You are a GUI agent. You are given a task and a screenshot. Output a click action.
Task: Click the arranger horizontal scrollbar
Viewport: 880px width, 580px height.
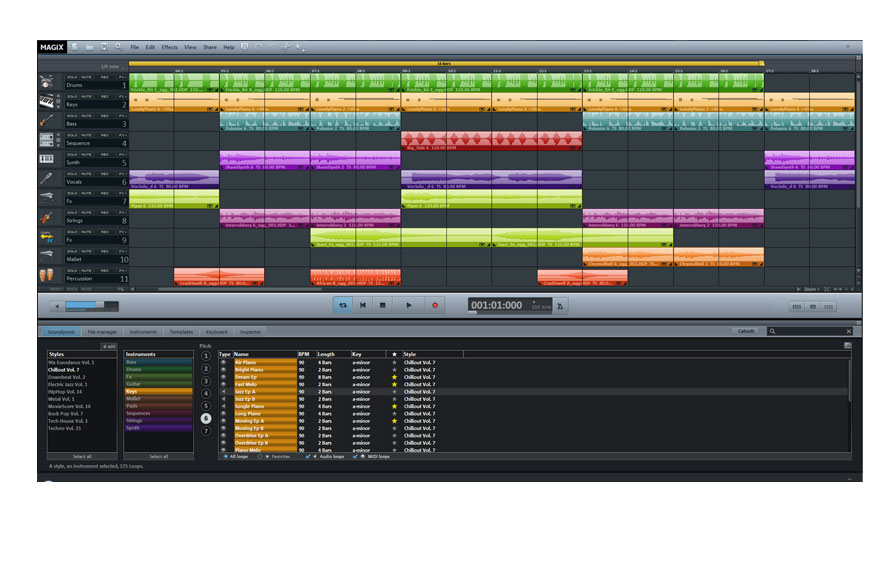point(240,289)
